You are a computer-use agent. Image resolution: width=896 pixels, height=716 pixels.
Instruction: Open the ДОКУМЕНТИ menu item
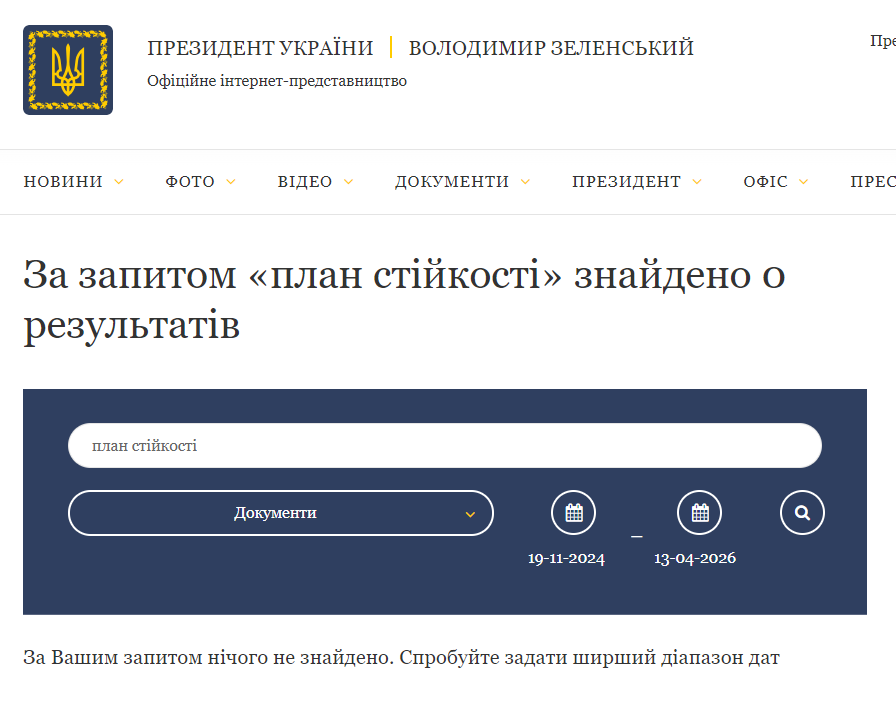tap(453, 182)
